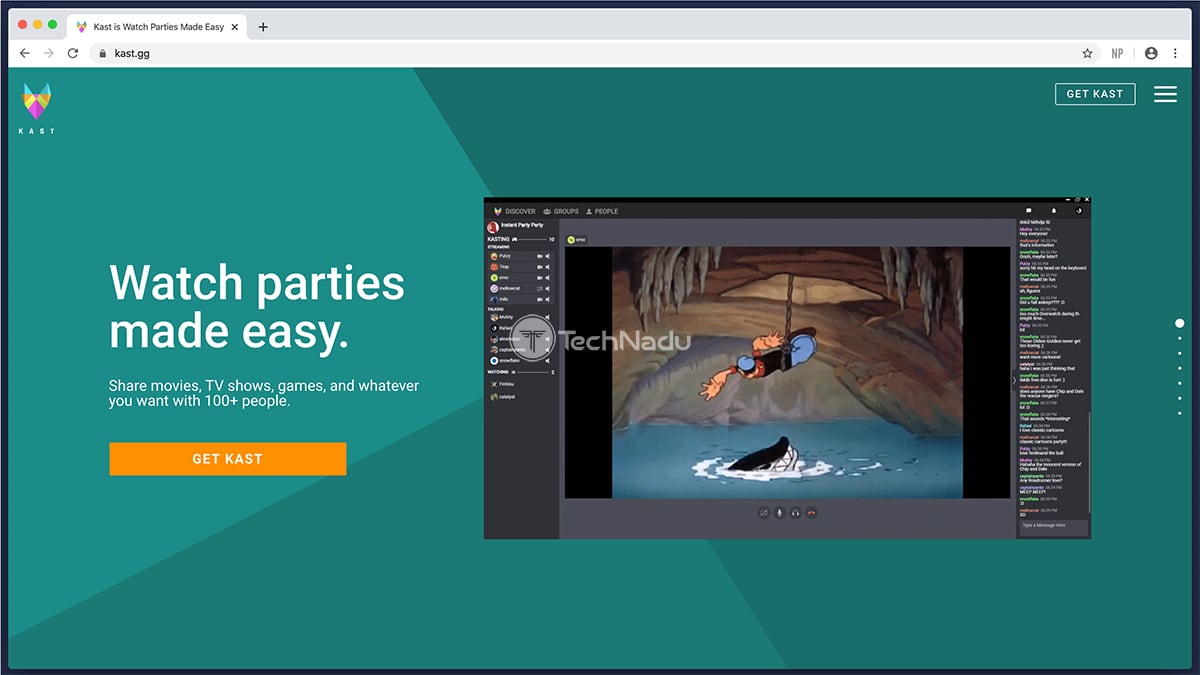Click the speaker icon next to mellowcat
The height and width of the screenshot is (675, 1200).
tap(550, 289)
